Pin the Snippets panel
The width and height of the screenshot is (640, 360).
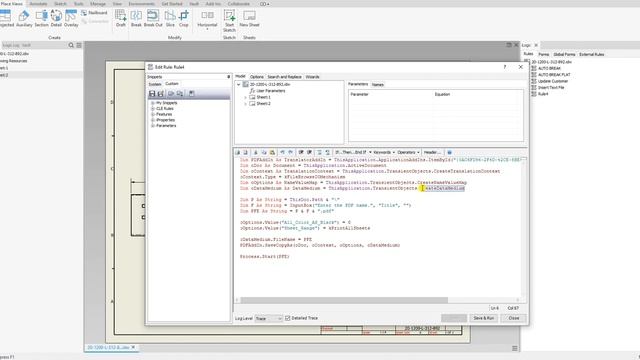228,77
